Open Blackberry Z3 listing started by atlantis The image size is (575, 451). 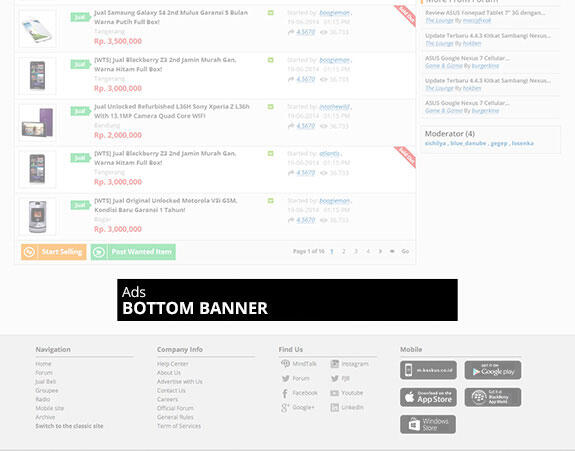click(165, 158)
